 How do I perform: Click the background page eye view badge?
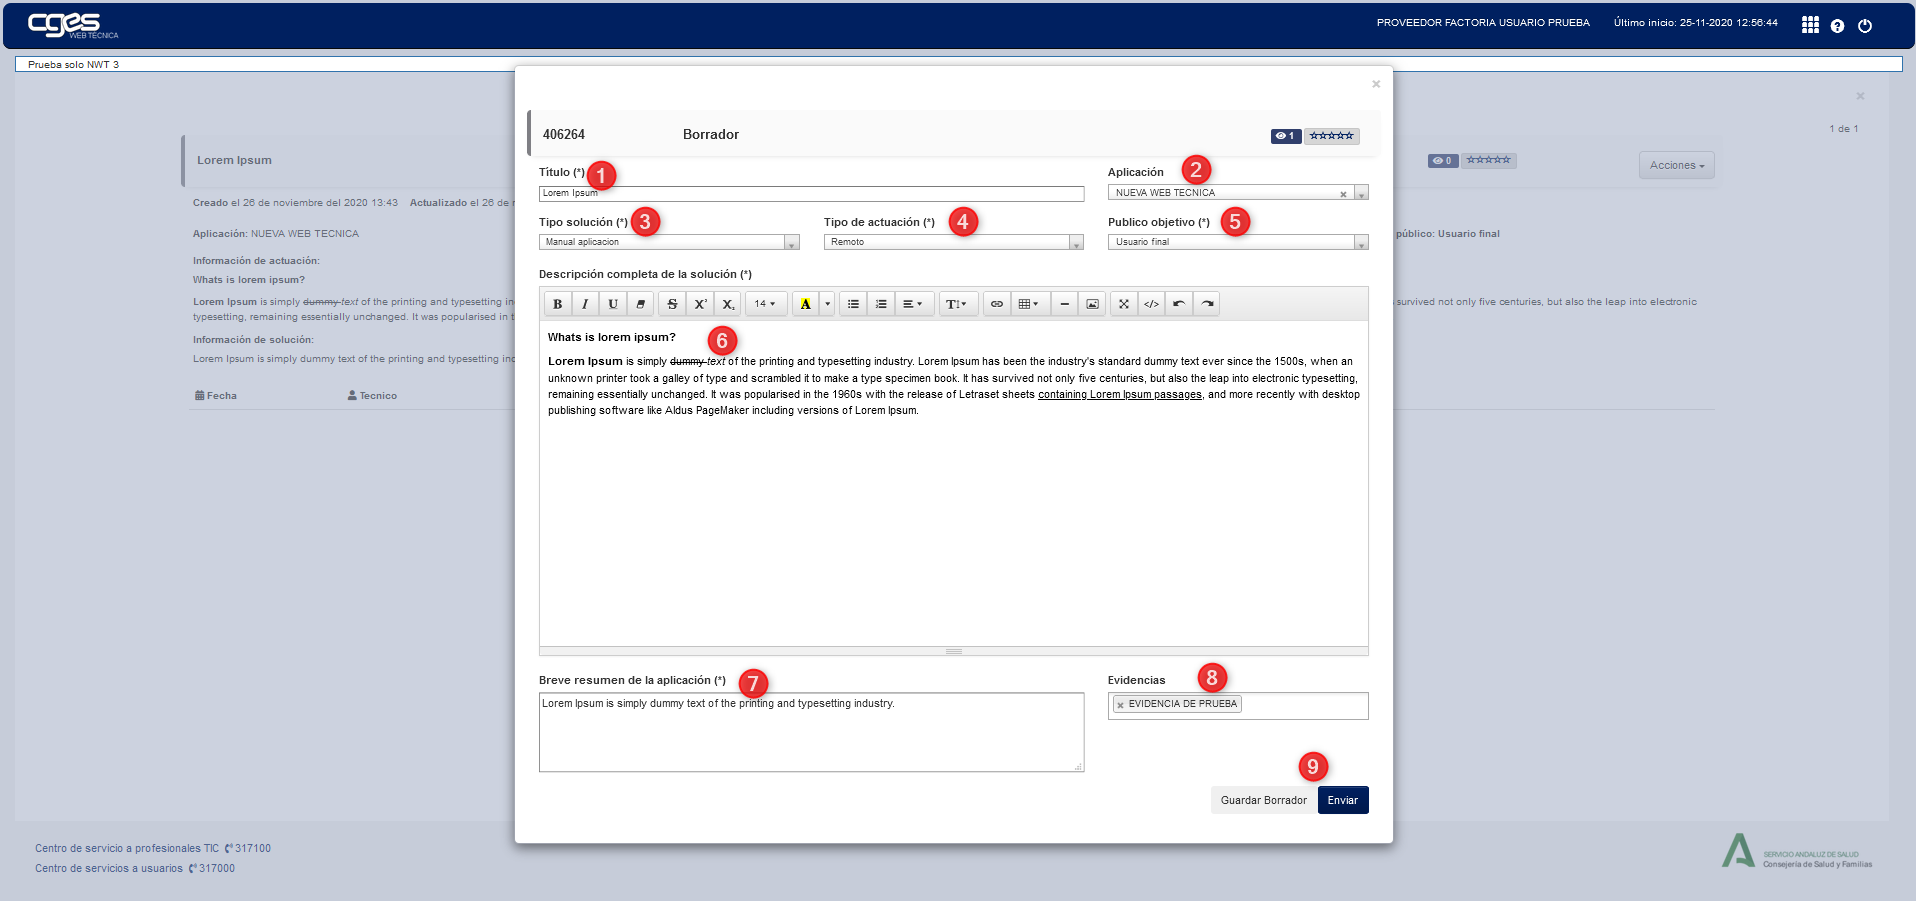tap(1443, 160)
